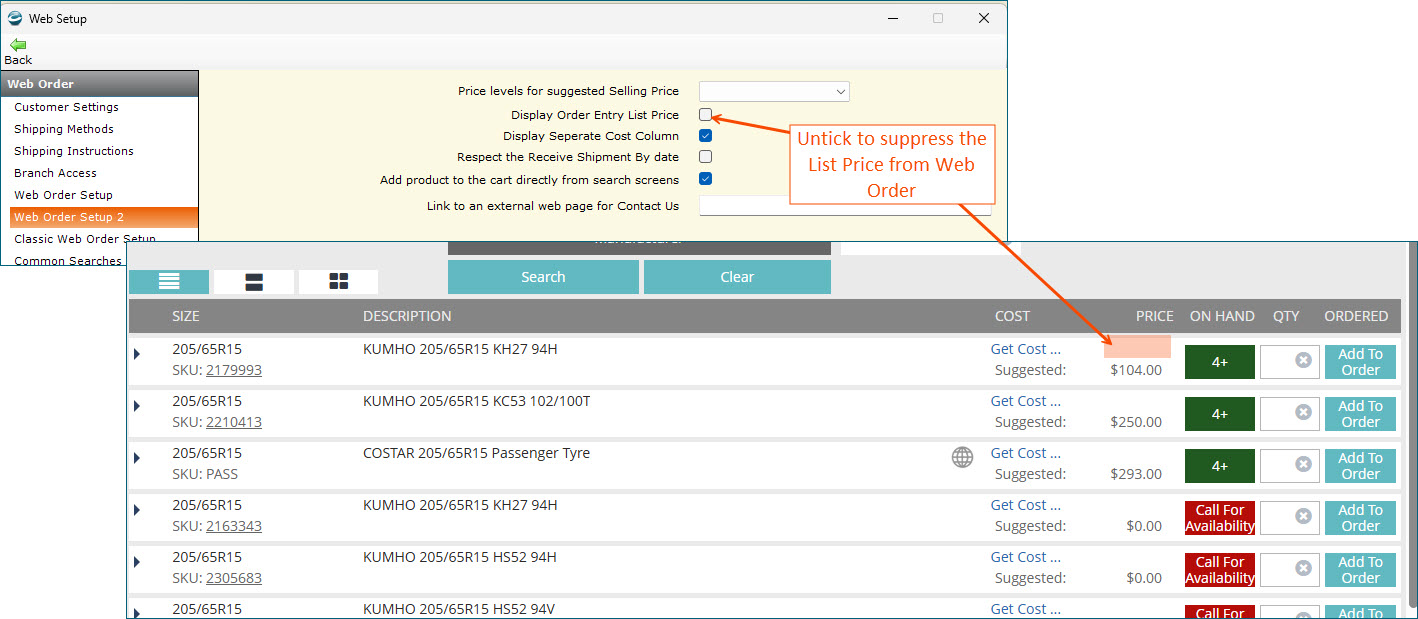Open Price levels for suggested Selling Price dropdown
Viewport: 1418px width, 619px height.
tap(774, 92)
